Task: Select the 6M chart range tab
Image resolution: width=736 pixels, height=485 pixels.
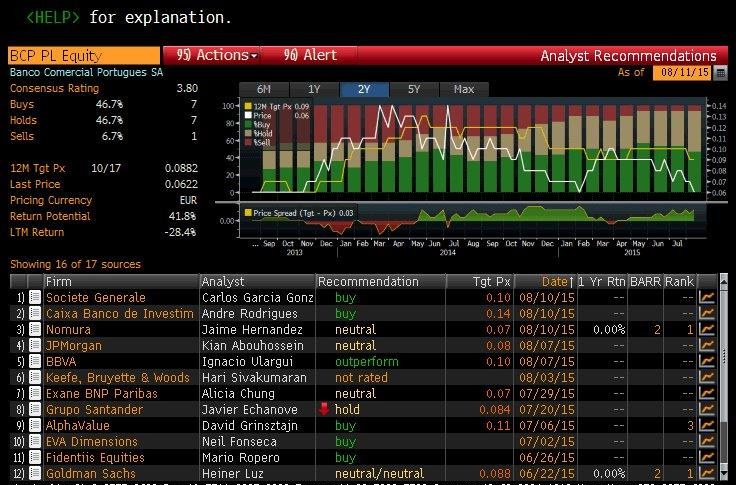Action: [x=264, y=89]
